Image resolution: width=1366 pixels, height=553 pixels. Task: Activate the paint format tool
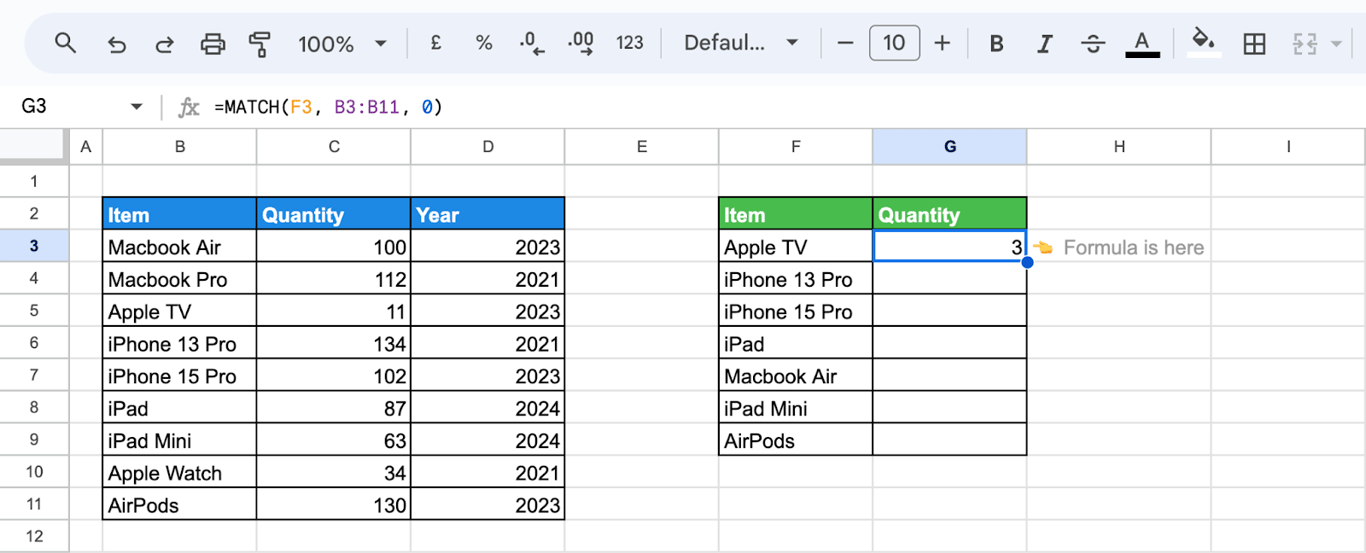260,44
